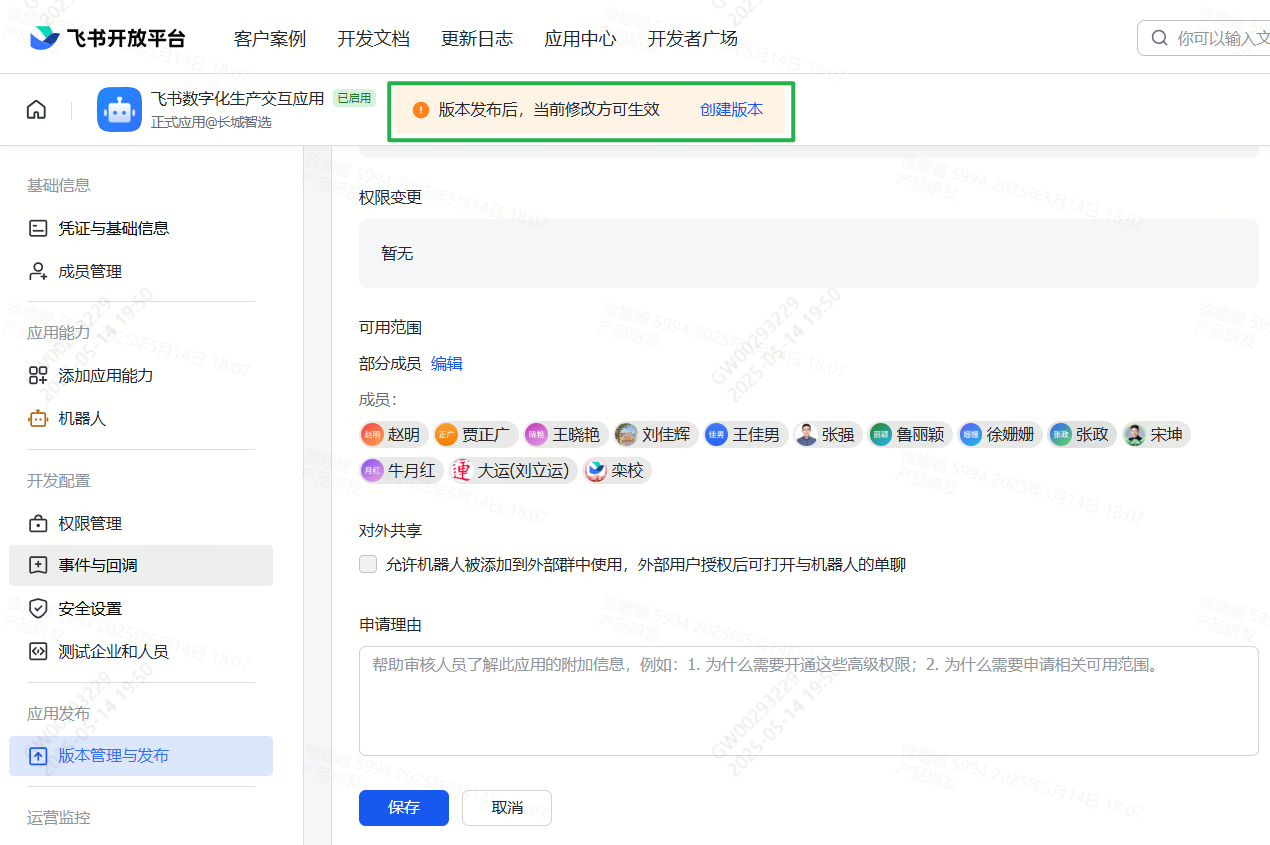Click the 正式应用@长城智选 subtitle
1270x845 pixels.
click(211, 122)
